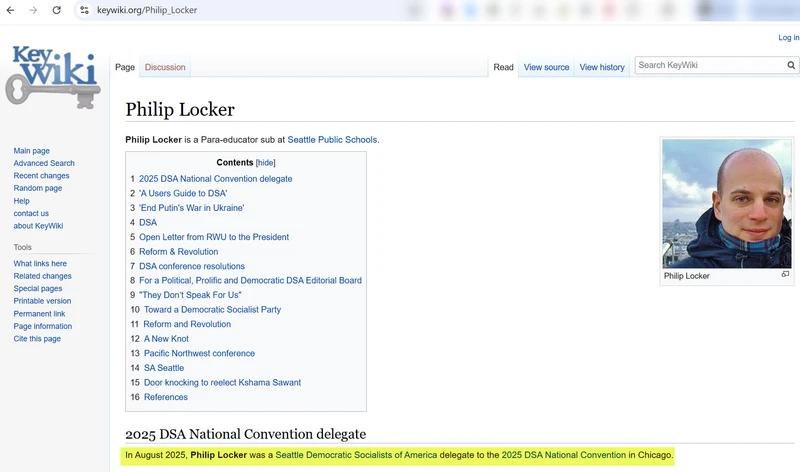800x472 pixels.
Task: Open site information icon in address bar
Action: (x=85, y=10)
